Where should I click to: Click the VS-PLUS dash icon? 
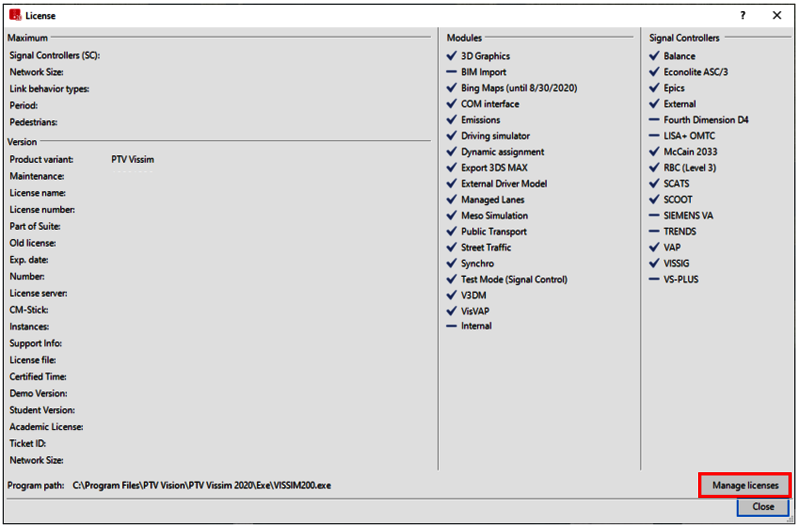[x=654, y=280]
